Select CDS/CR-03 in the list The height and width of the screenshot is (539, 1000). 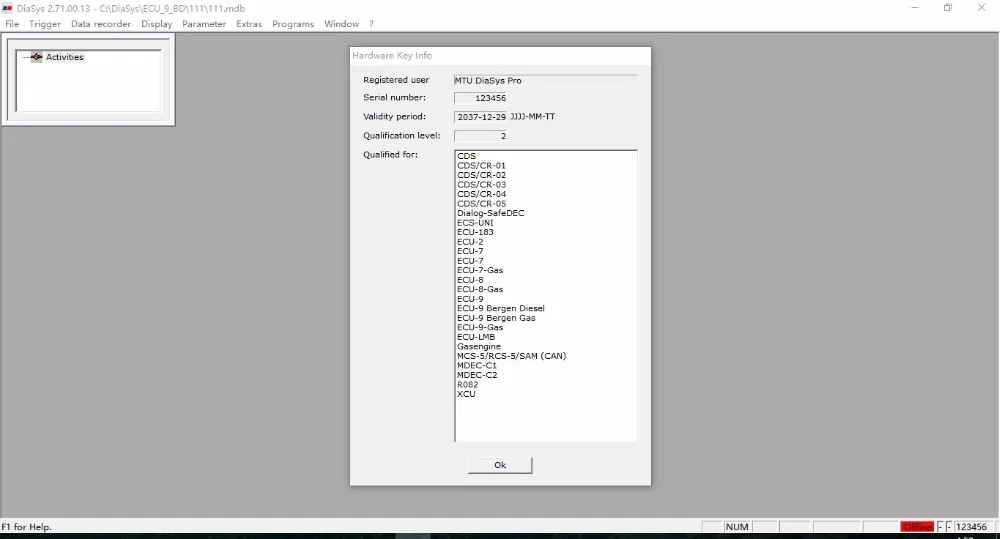coord(482,184)
